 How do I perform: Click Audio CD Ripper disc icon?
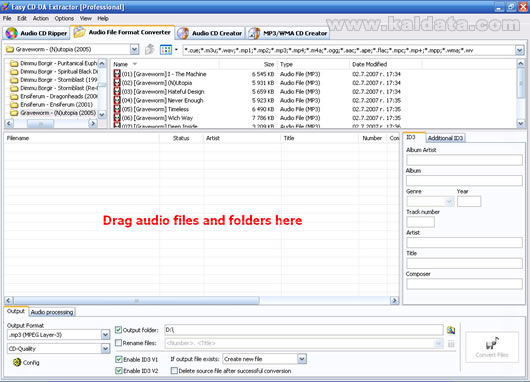pyautogui.click(x=11, y=33)
